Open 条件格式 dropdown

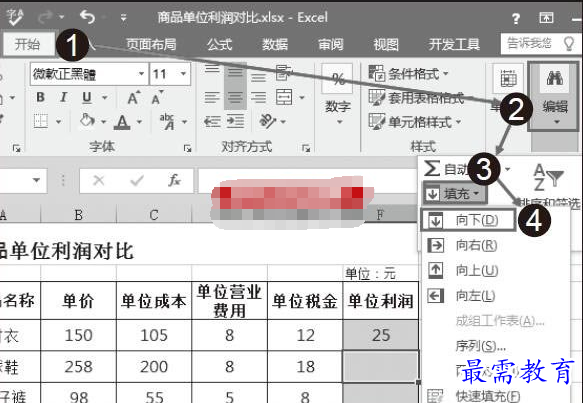[408, 73]
